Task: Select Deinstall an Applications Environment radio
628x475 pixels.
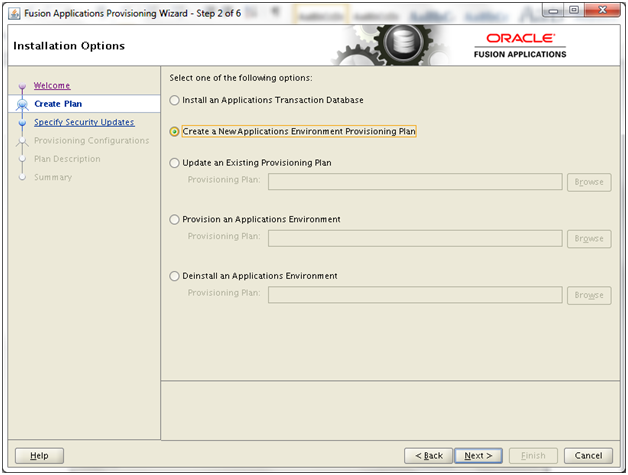Action: (x=174, y=276)
